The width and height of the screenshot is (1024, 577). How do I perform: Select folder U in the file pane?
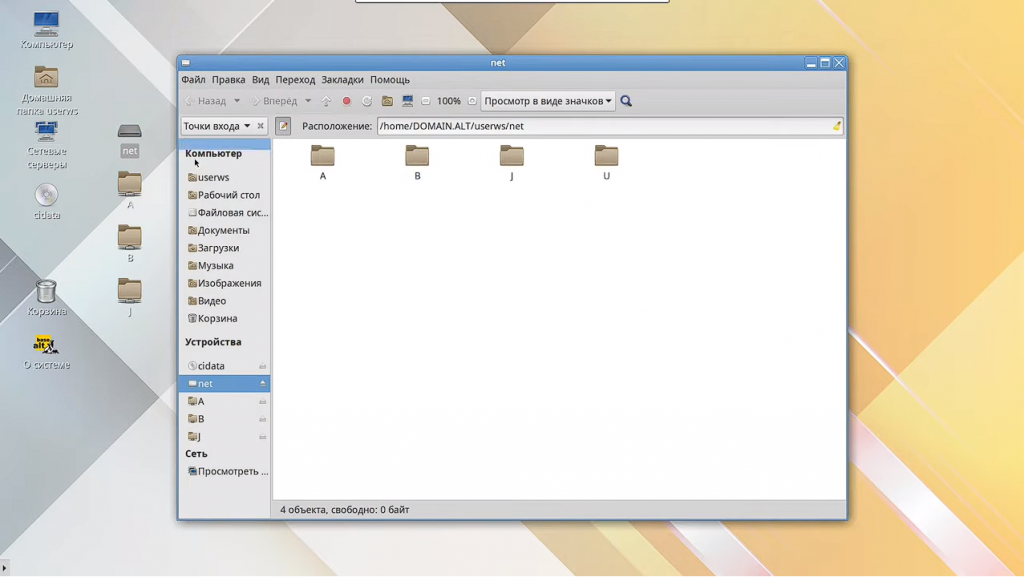(607, 163)
